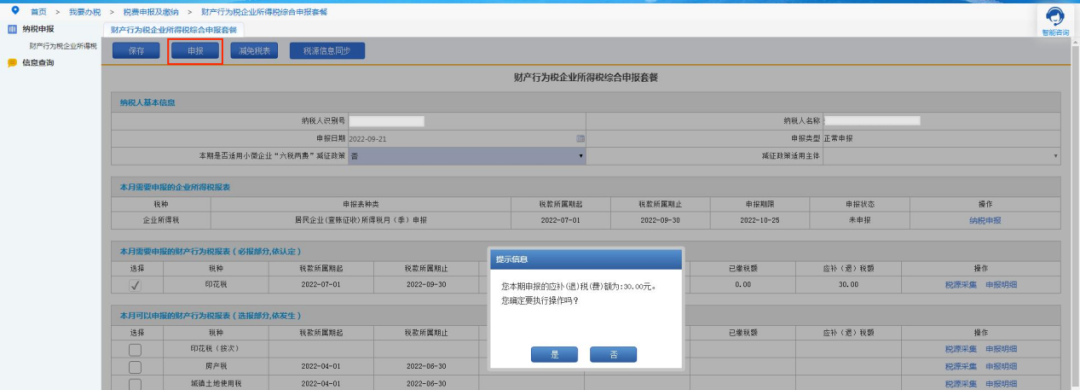Click 税源采集 link in 城镇土地使用税 row
This screenshot has width=1080, height=390.
[961, 384]
